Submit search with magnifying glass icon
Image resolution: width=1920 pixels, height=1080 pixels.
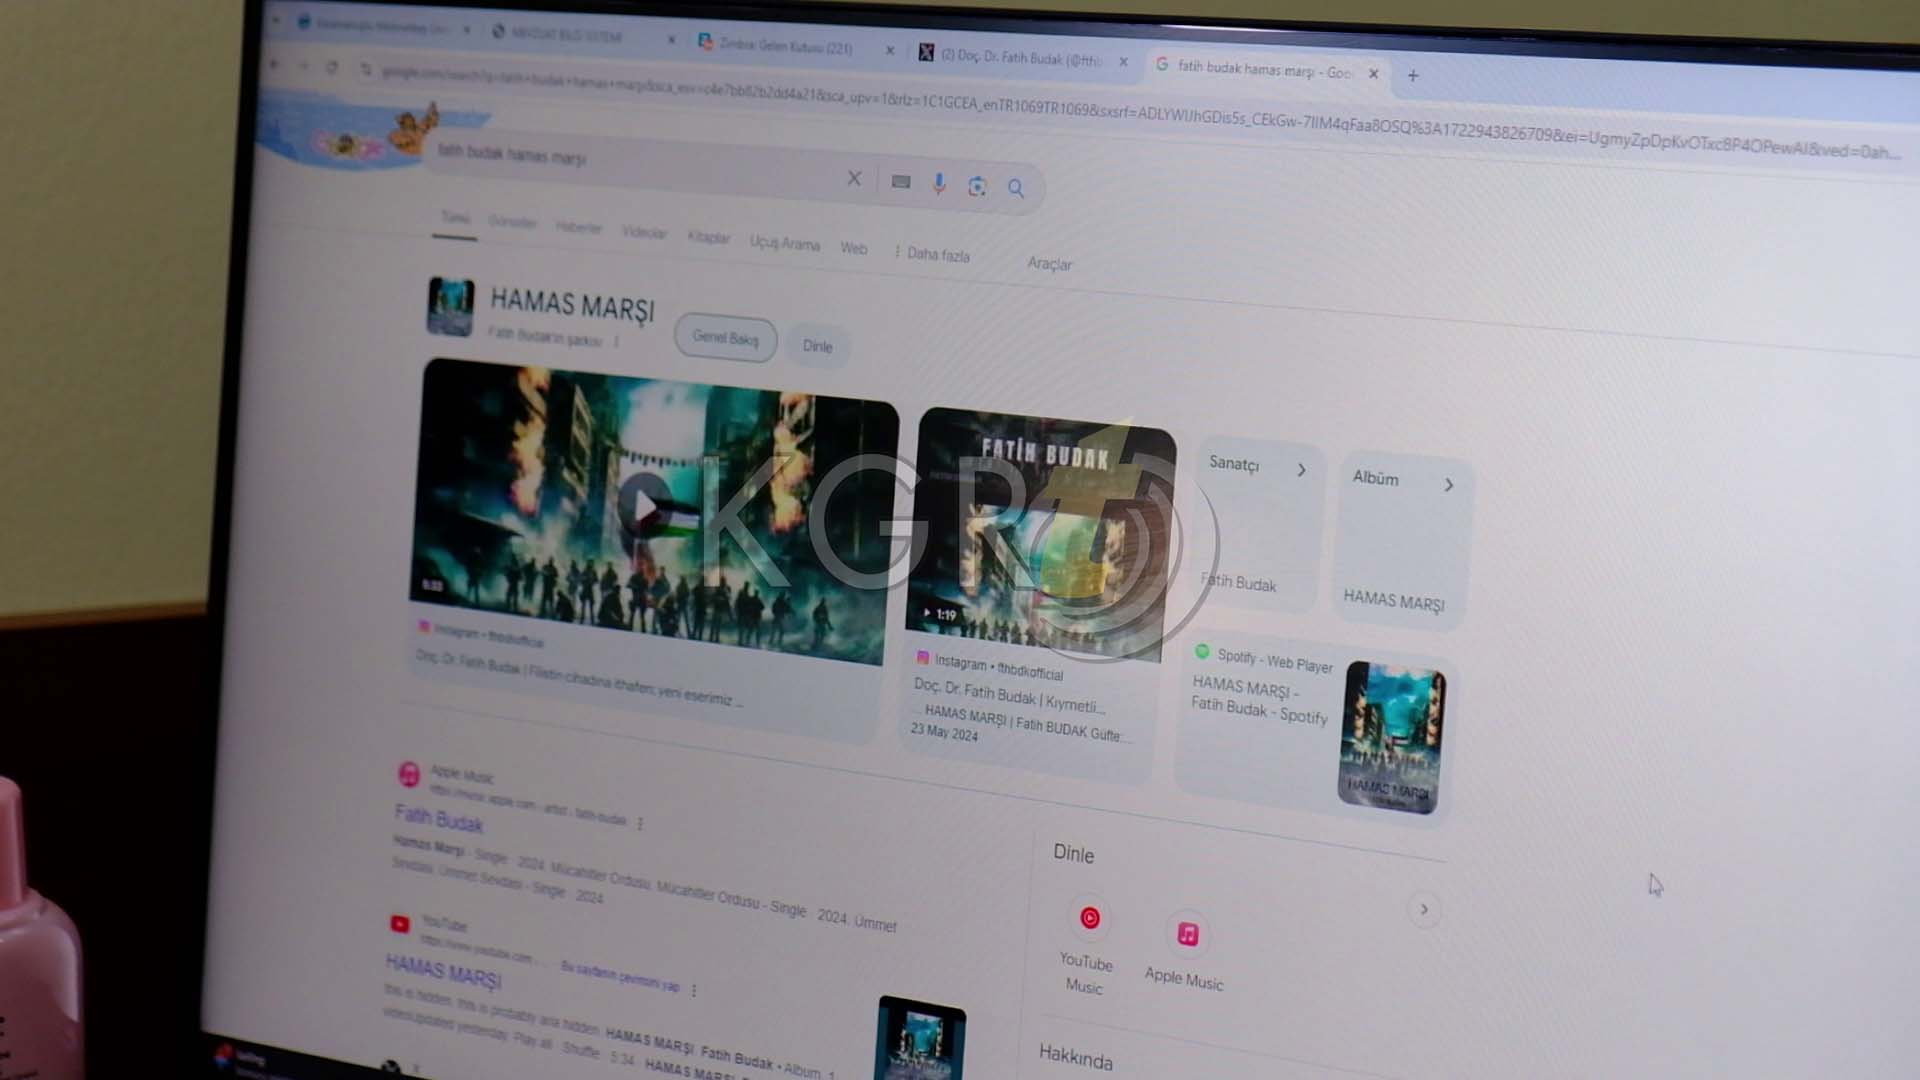coord(1016,188)
